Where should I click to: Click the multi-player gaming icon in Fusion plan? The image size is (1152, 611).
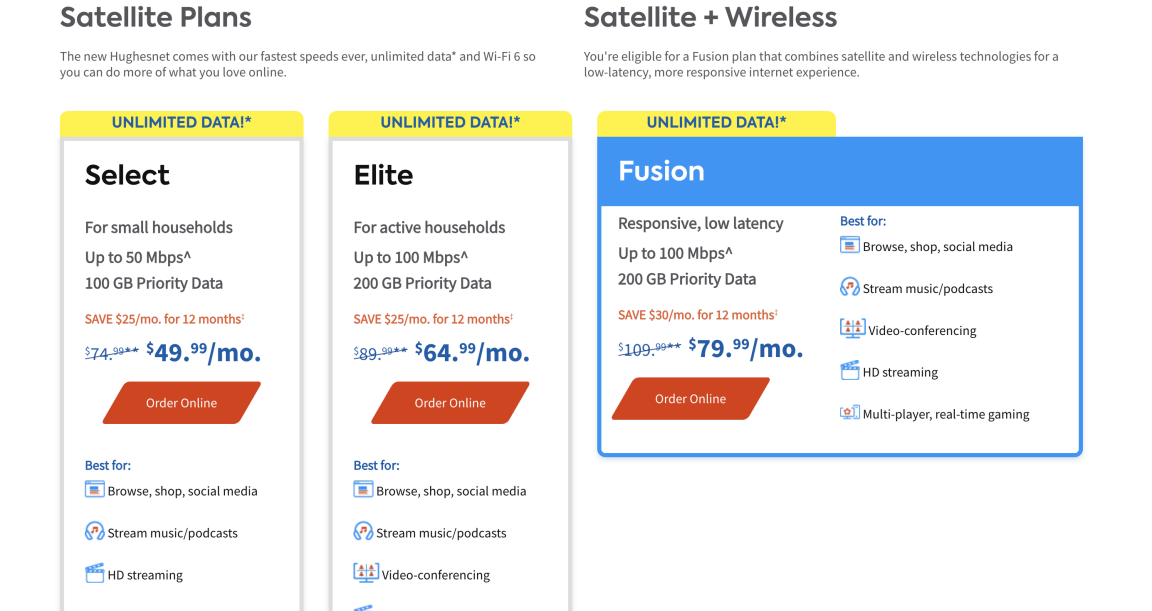[x=850, y=412]
